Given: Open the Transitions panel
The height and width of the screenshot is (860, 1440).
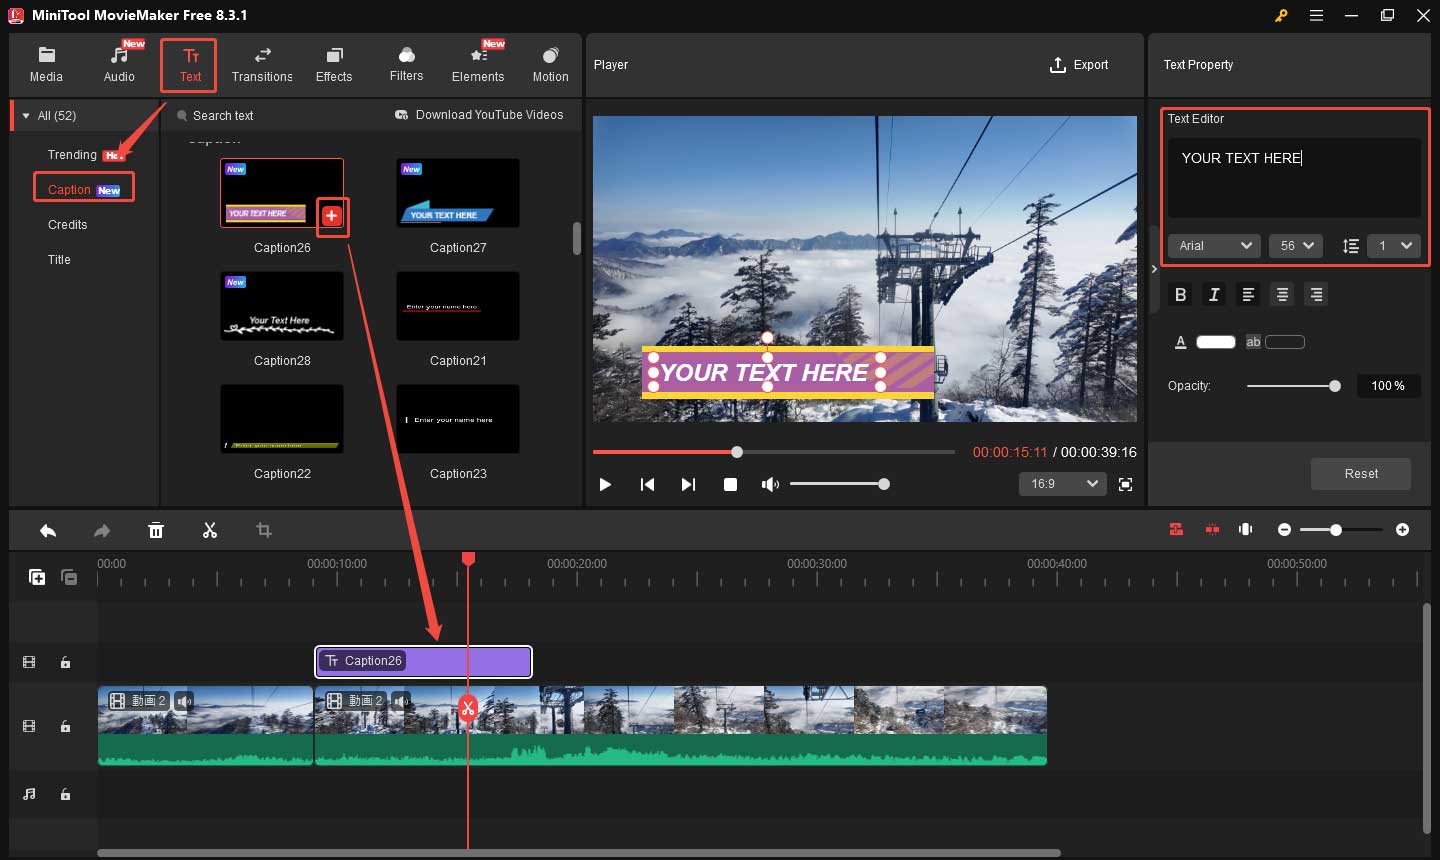Looking at the screenshot, I should [x=262, y=63].
